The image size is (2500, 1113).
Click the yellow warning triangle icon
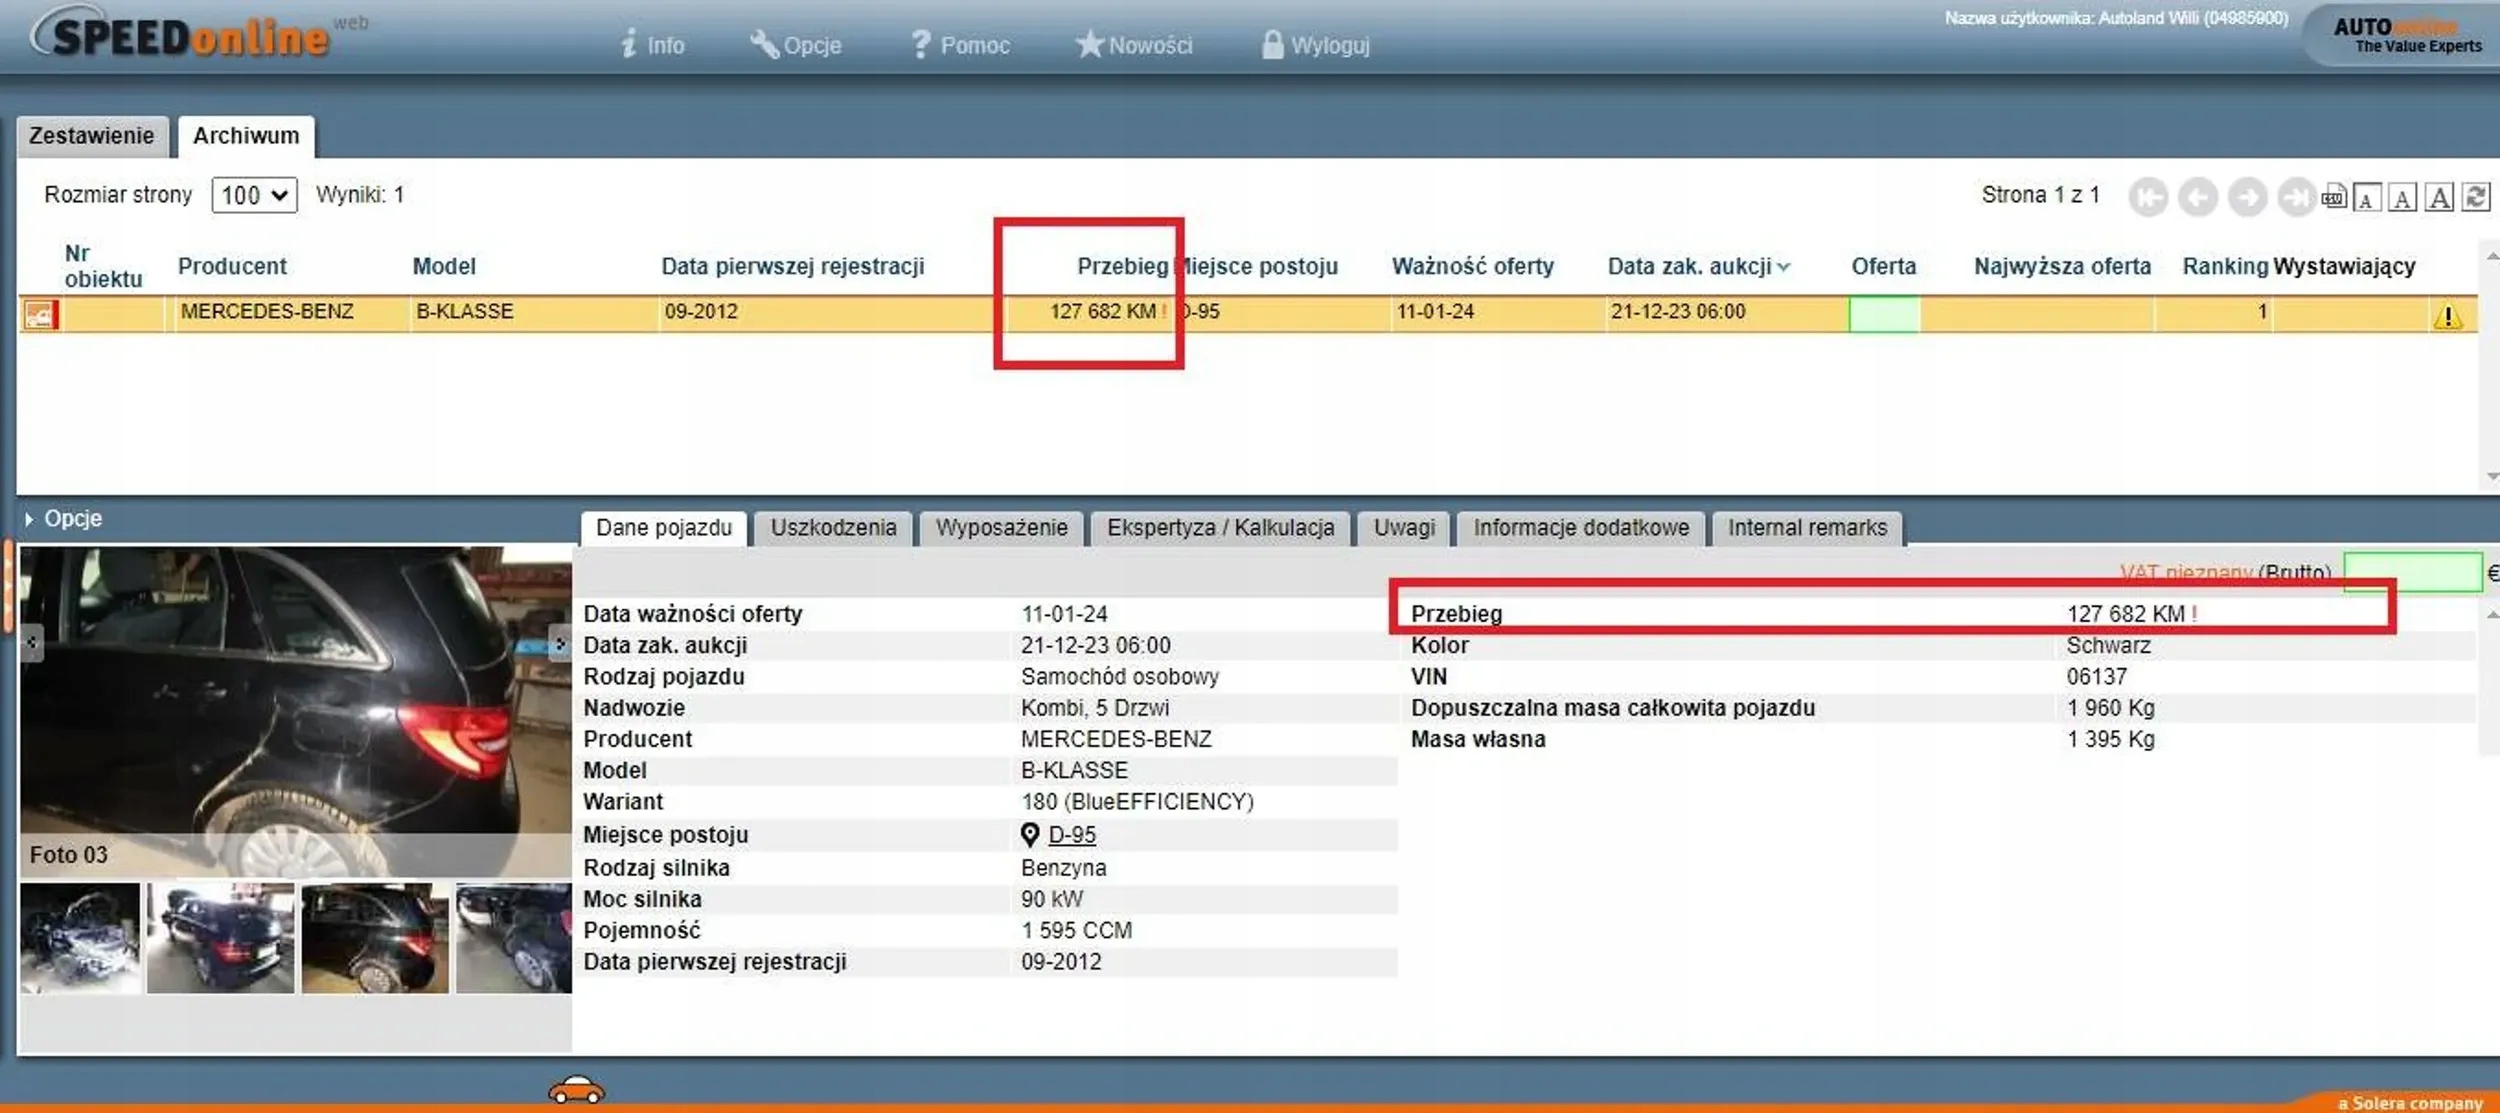tap(2447, 317)
